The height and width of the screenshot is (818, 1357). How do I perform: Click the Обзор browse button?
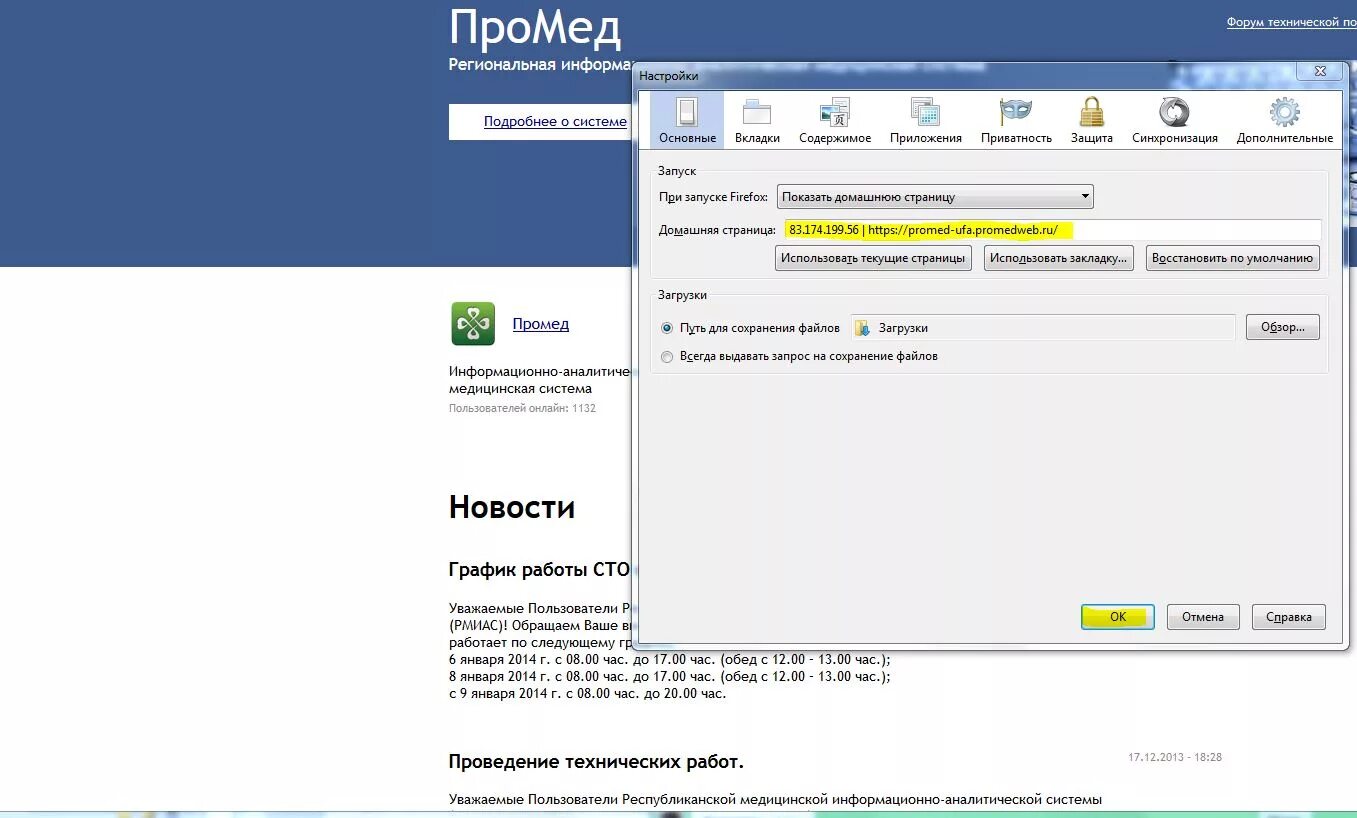click(x=1283, y=327)
